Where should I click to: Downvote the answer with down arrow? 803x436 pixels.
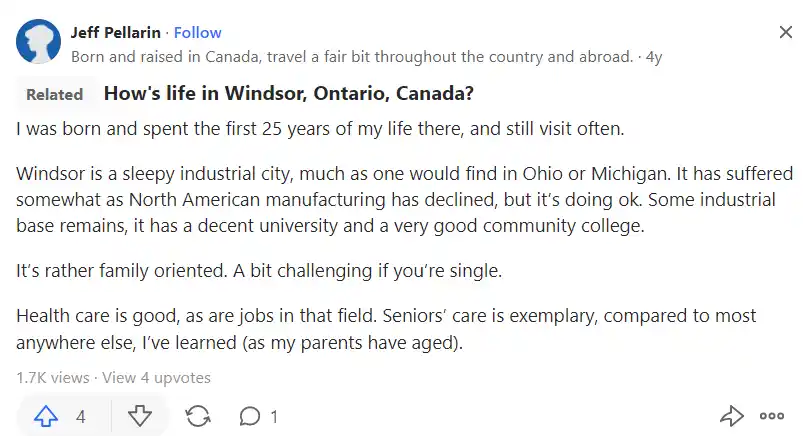139,416
